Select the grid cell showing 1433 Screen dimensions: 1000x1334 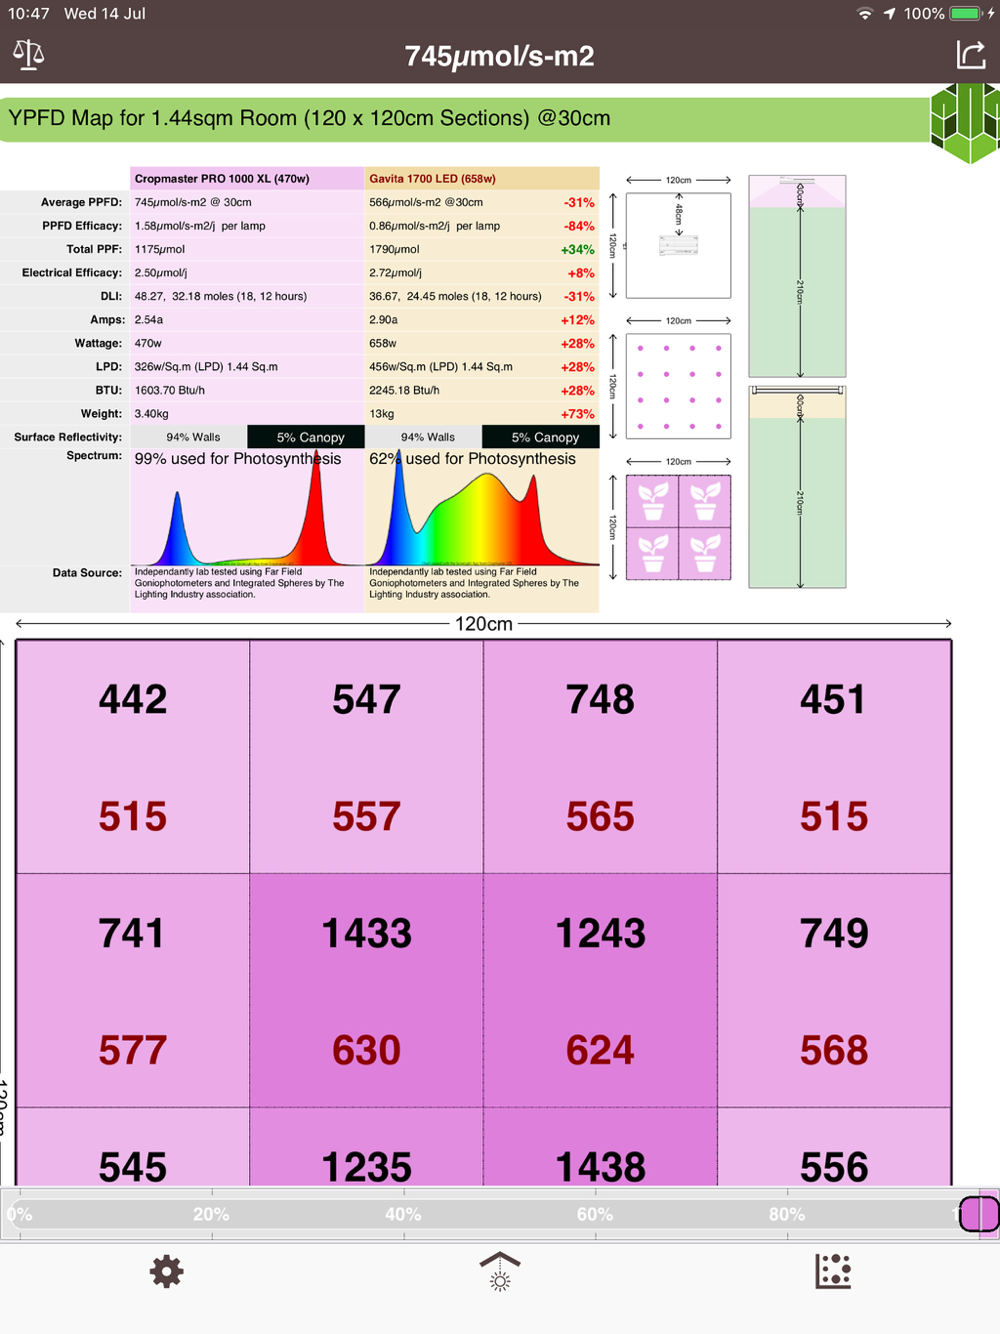366,990
